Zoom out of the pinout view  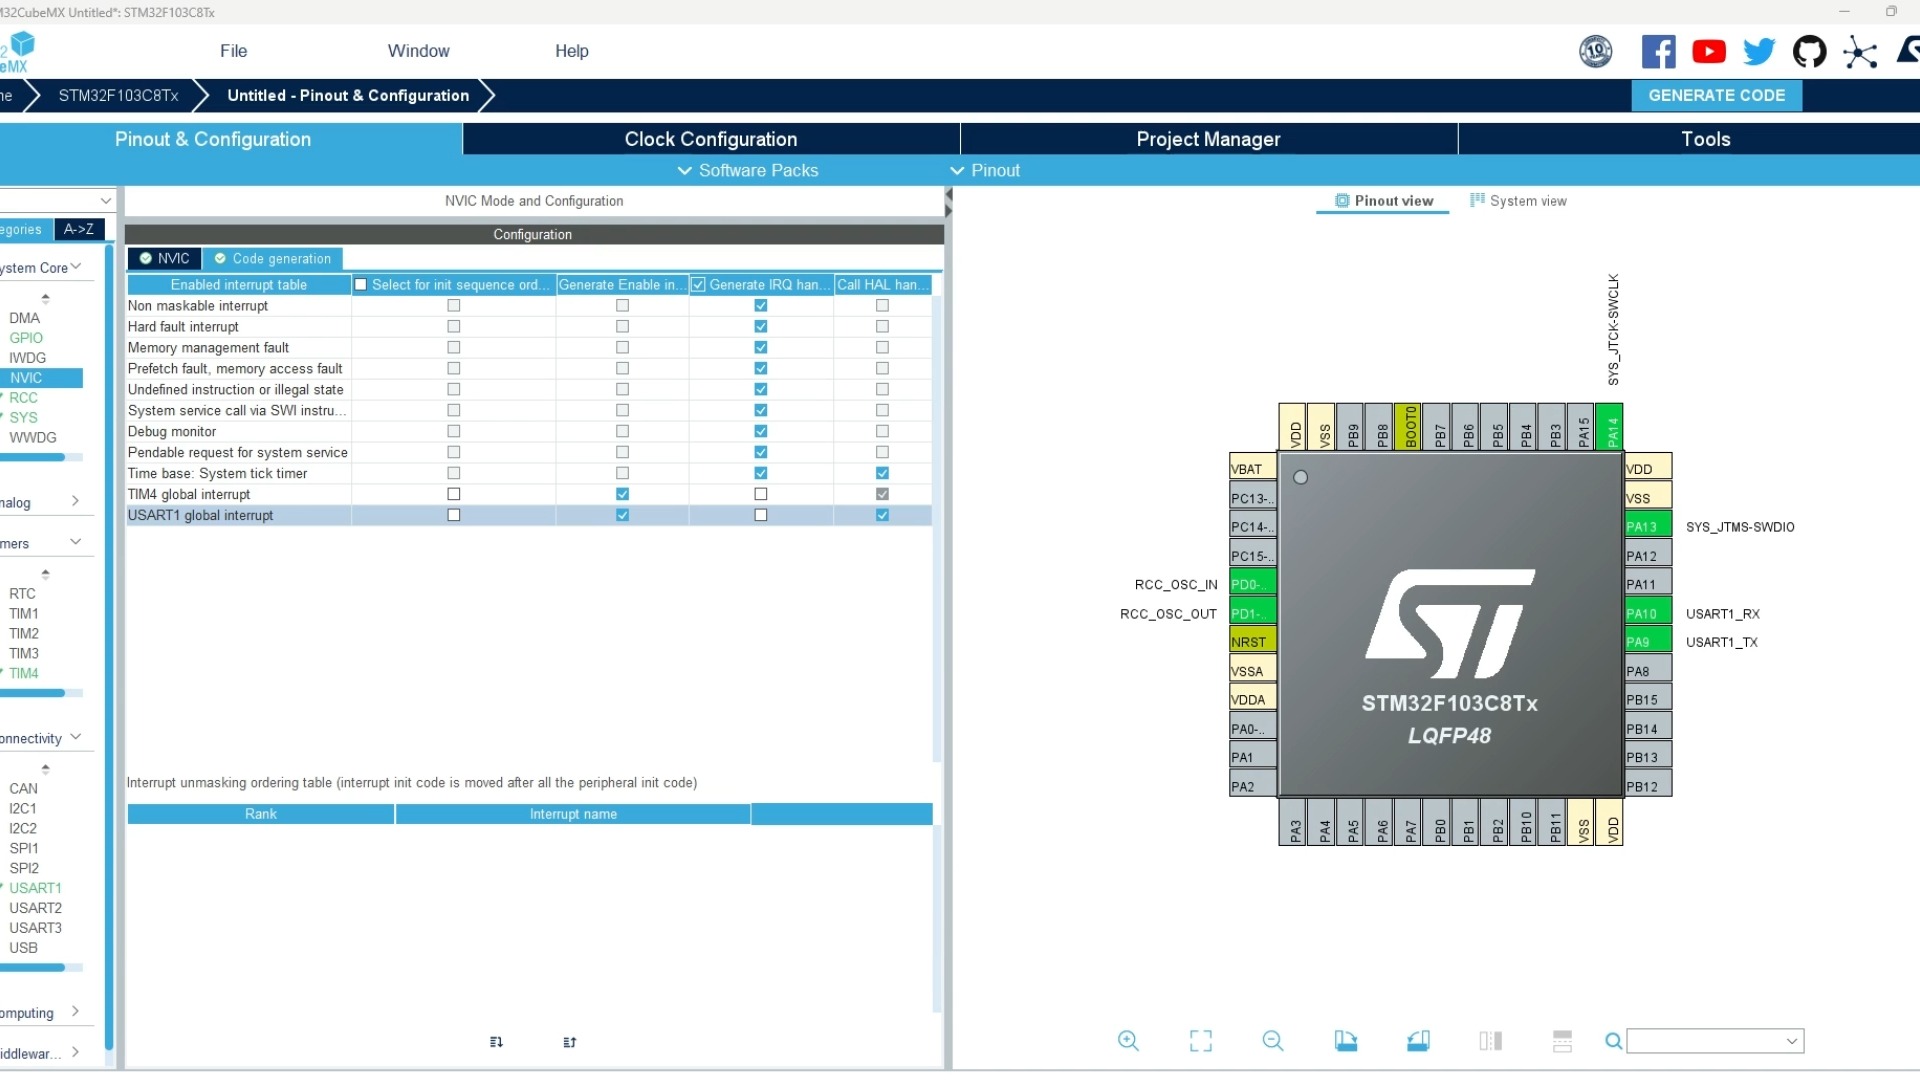pyautogui.click(x=1272, y=1041)
